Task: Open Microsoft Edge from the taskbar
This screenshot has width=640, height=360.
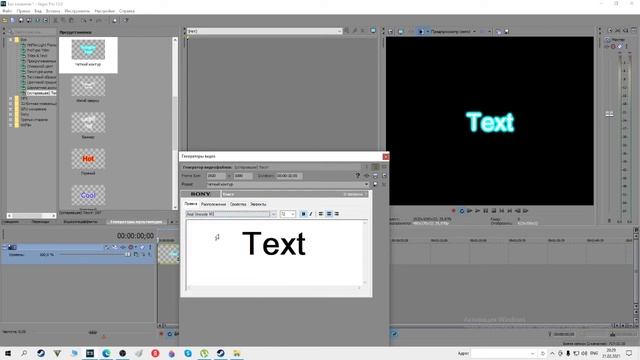Action: tap(106, 353)
